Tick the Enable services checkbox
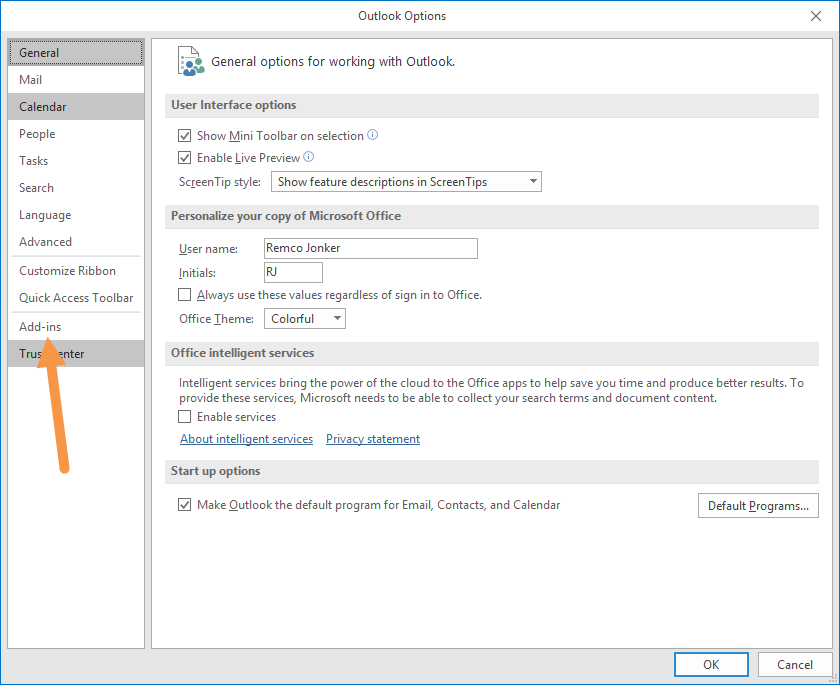This screenshot has height=685, width=840. (184, 417)
